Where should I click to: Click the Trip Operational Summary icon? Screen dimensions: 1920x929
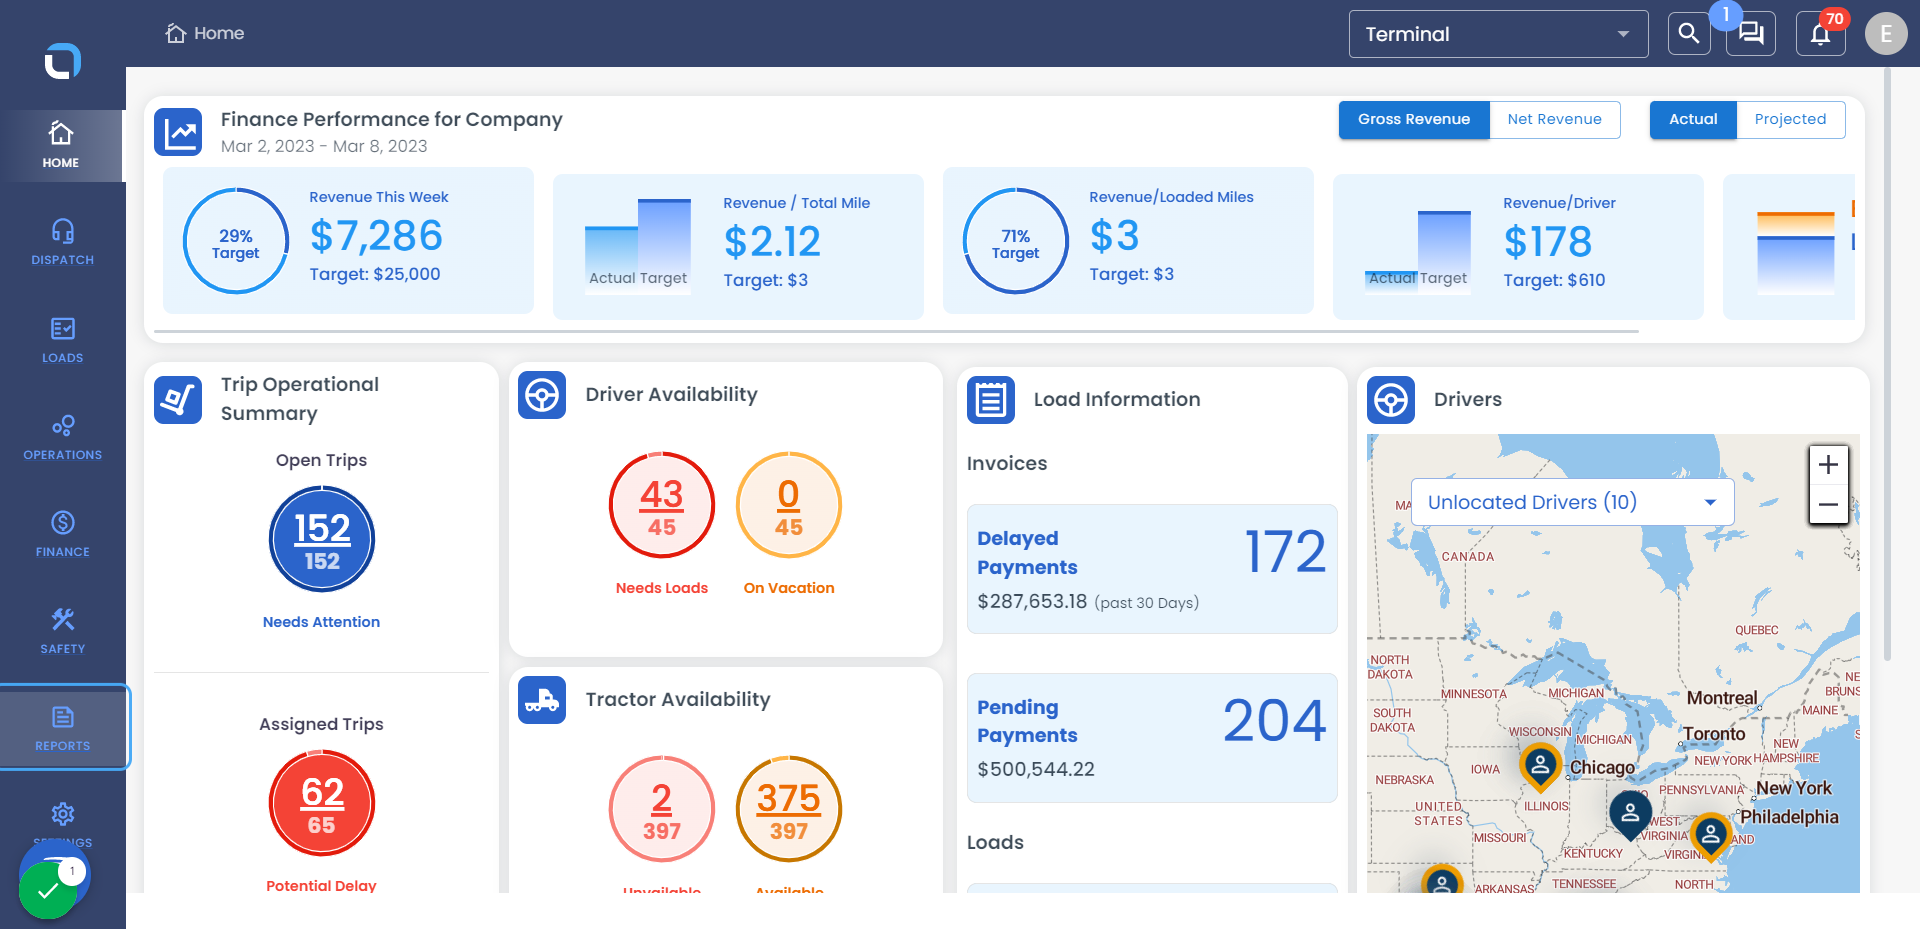[179, 399]
